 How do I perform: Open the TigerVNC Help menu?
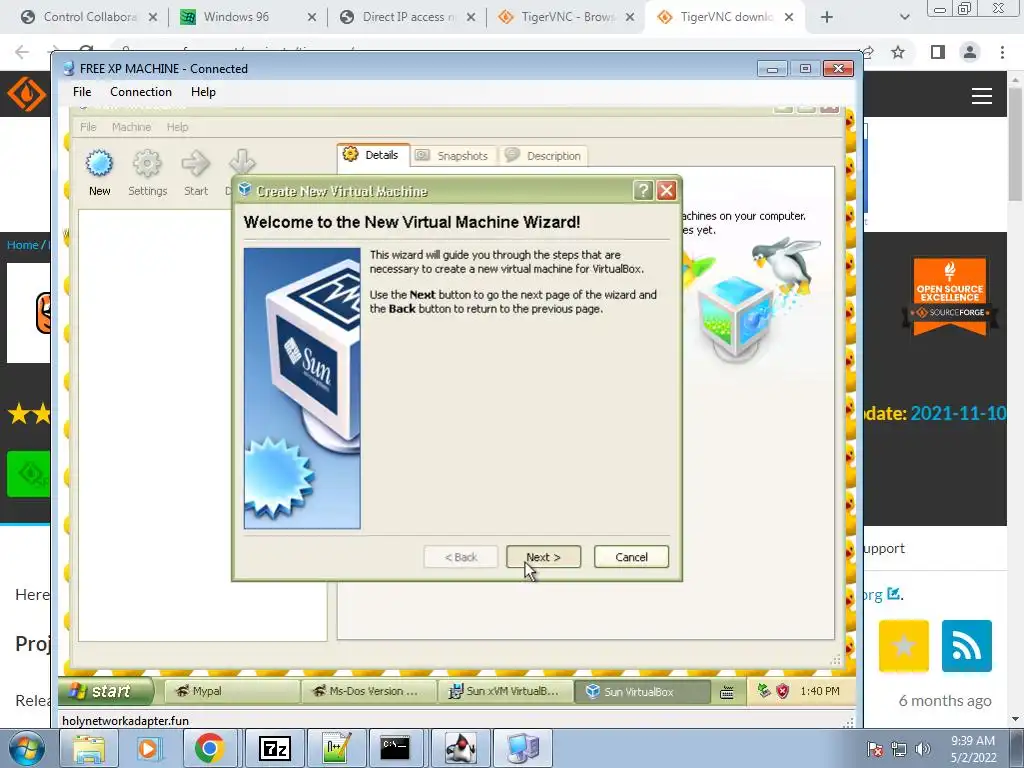tap(203, 92)
